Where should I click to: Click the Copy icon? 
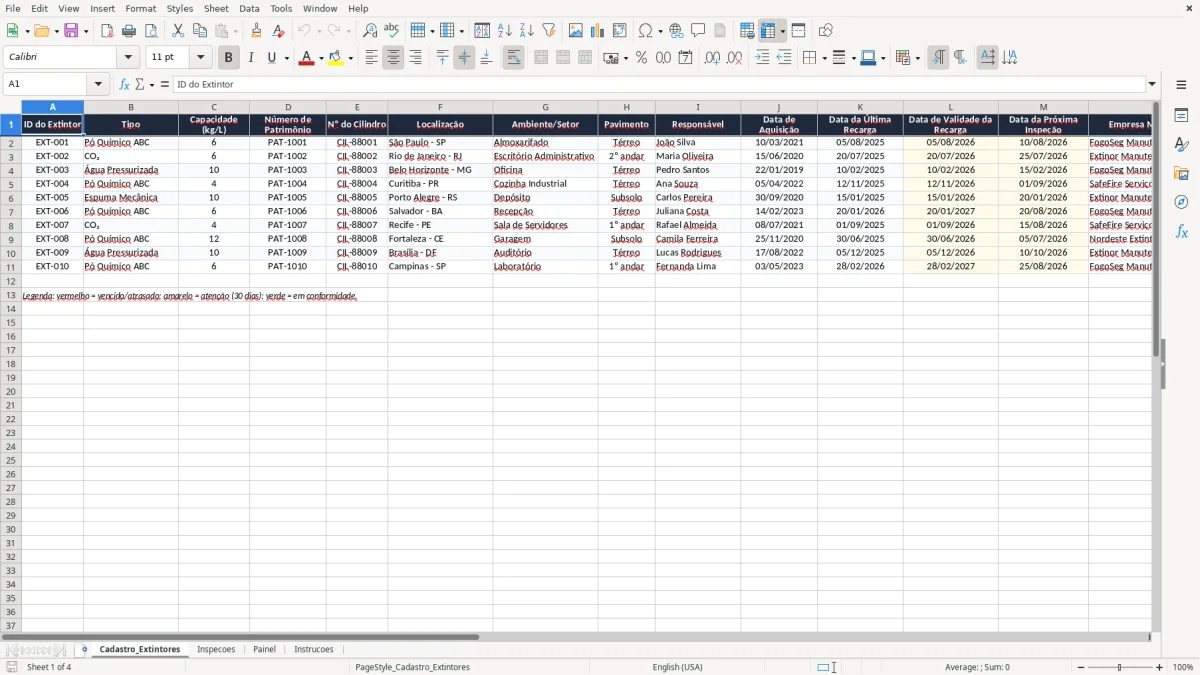199,31
